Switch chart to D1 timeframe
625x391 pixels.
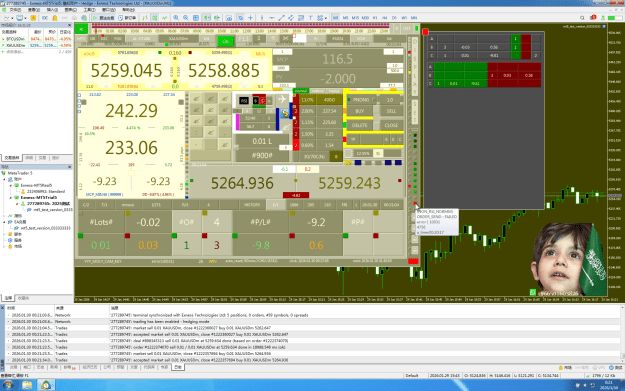click(394, 18)
